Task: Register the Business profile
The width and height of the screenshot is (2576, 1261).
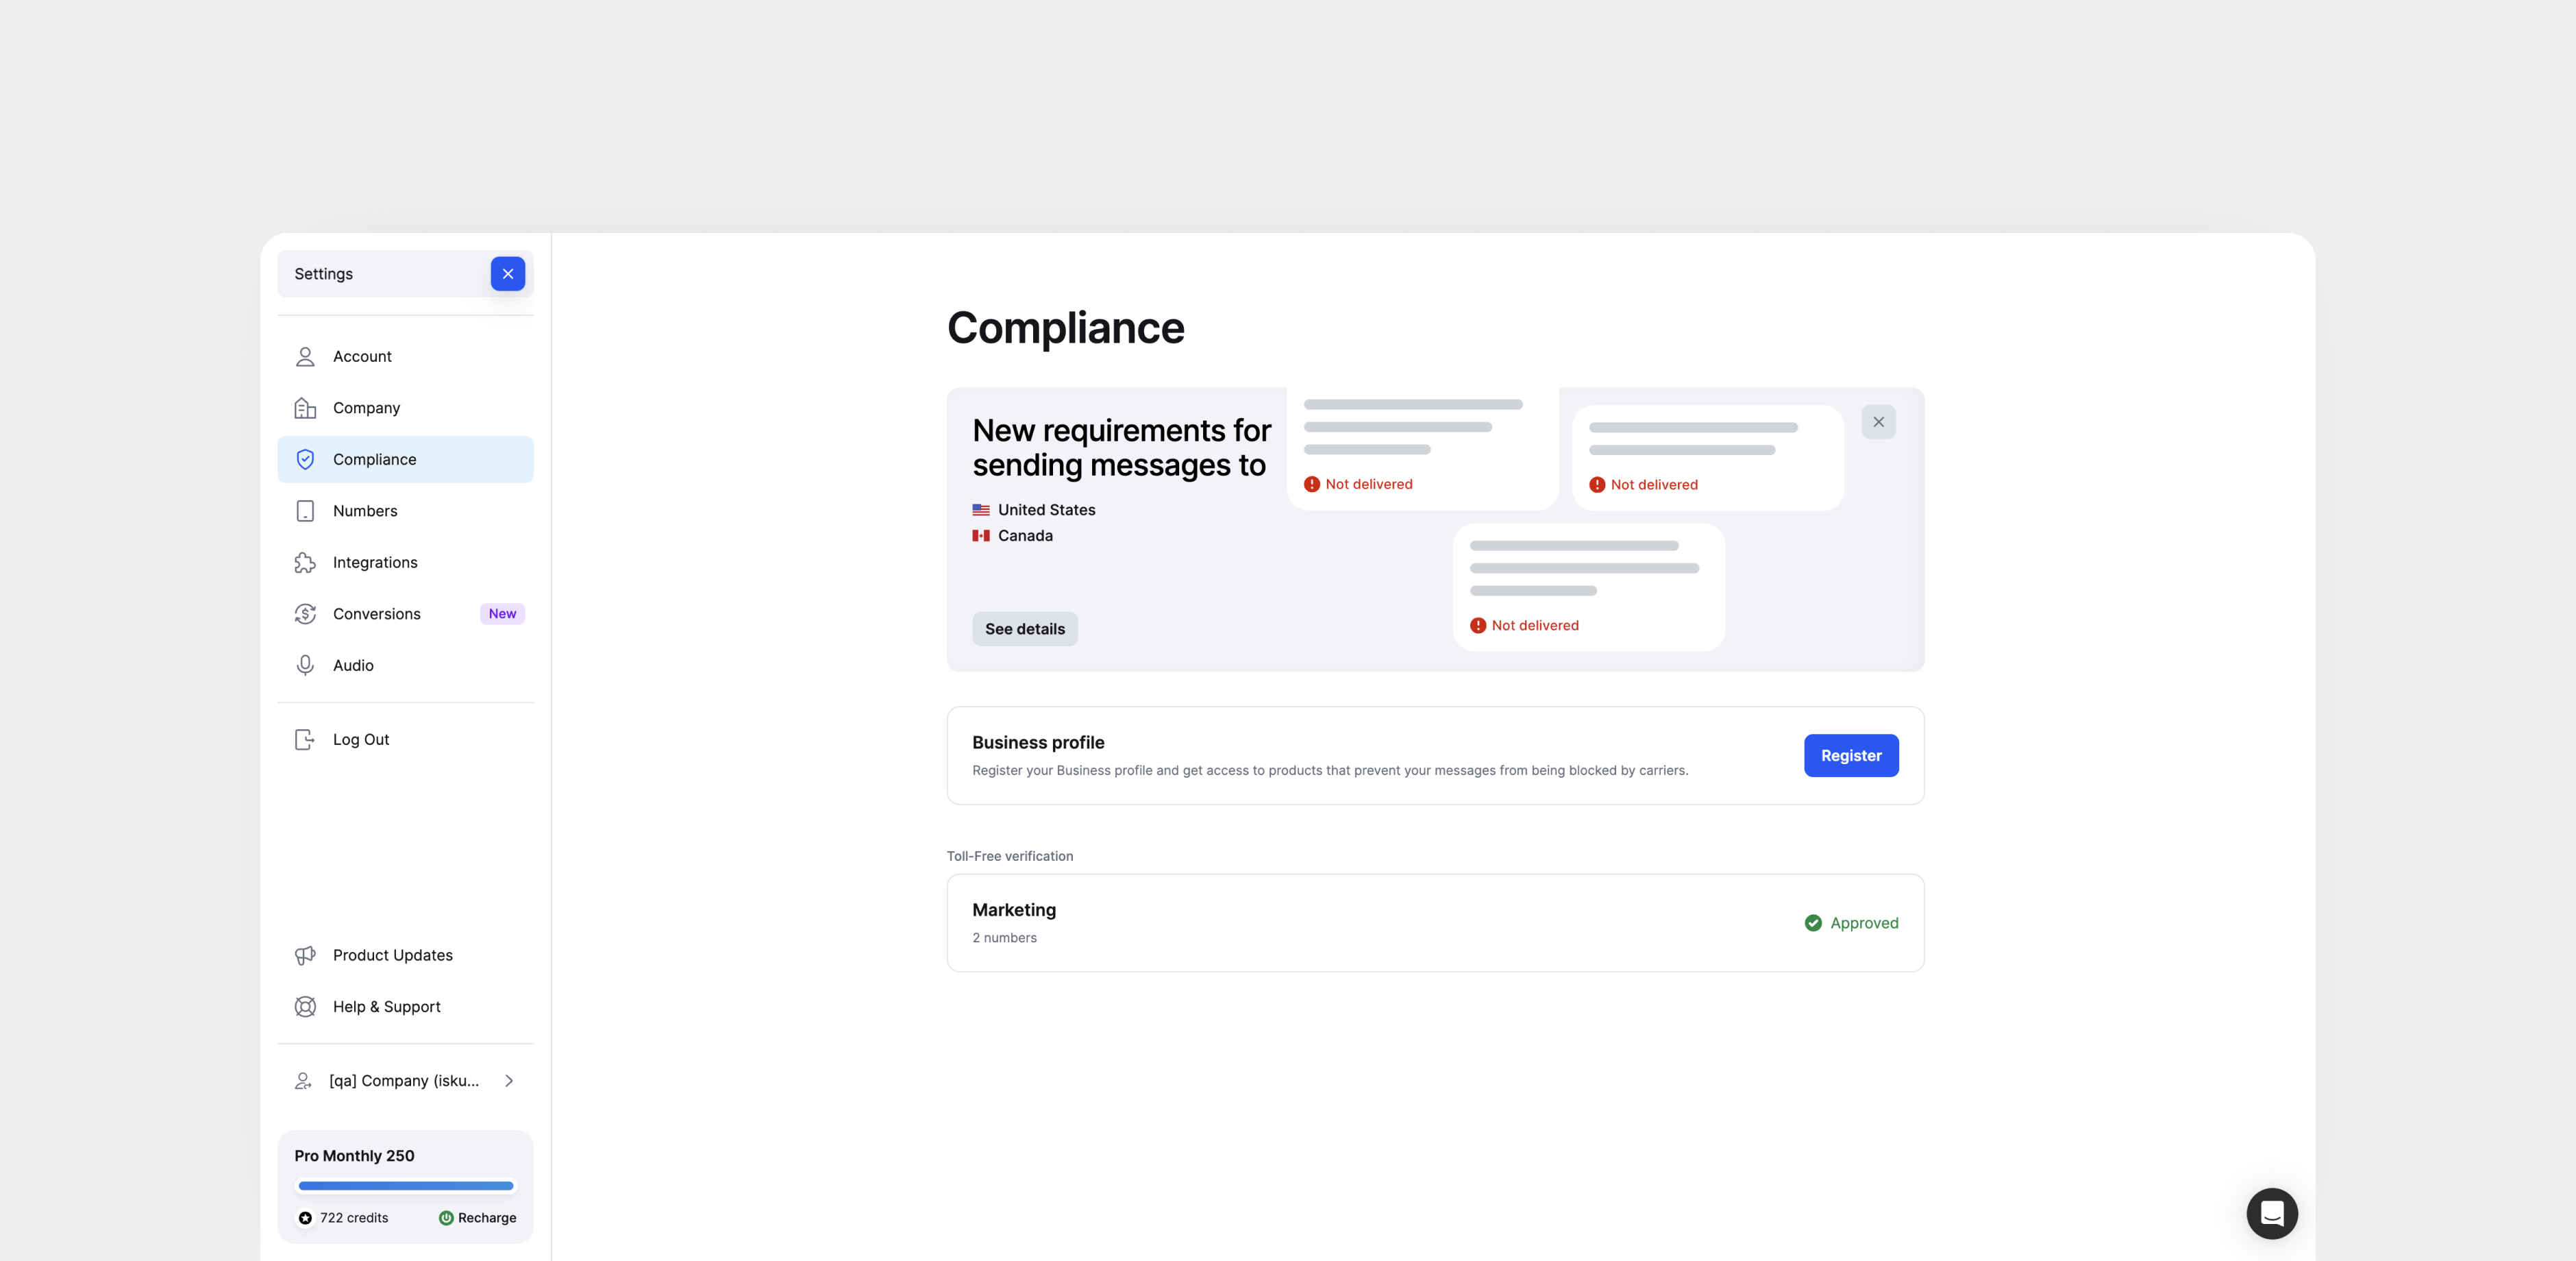Action: click(1851, 756)
